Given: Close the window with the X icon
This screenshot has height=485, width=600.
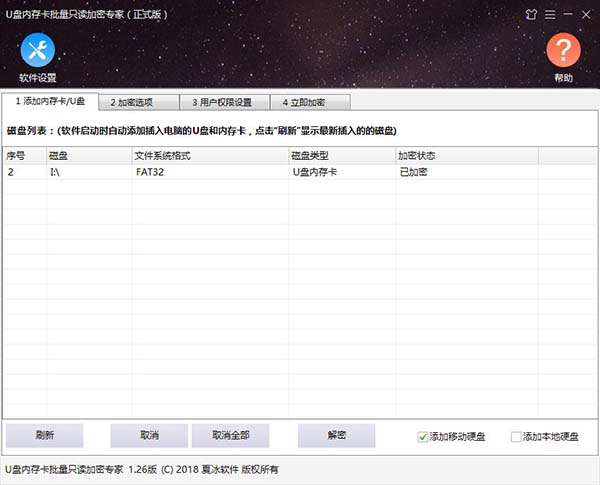Looking at the screenshot, I should 586,15.
